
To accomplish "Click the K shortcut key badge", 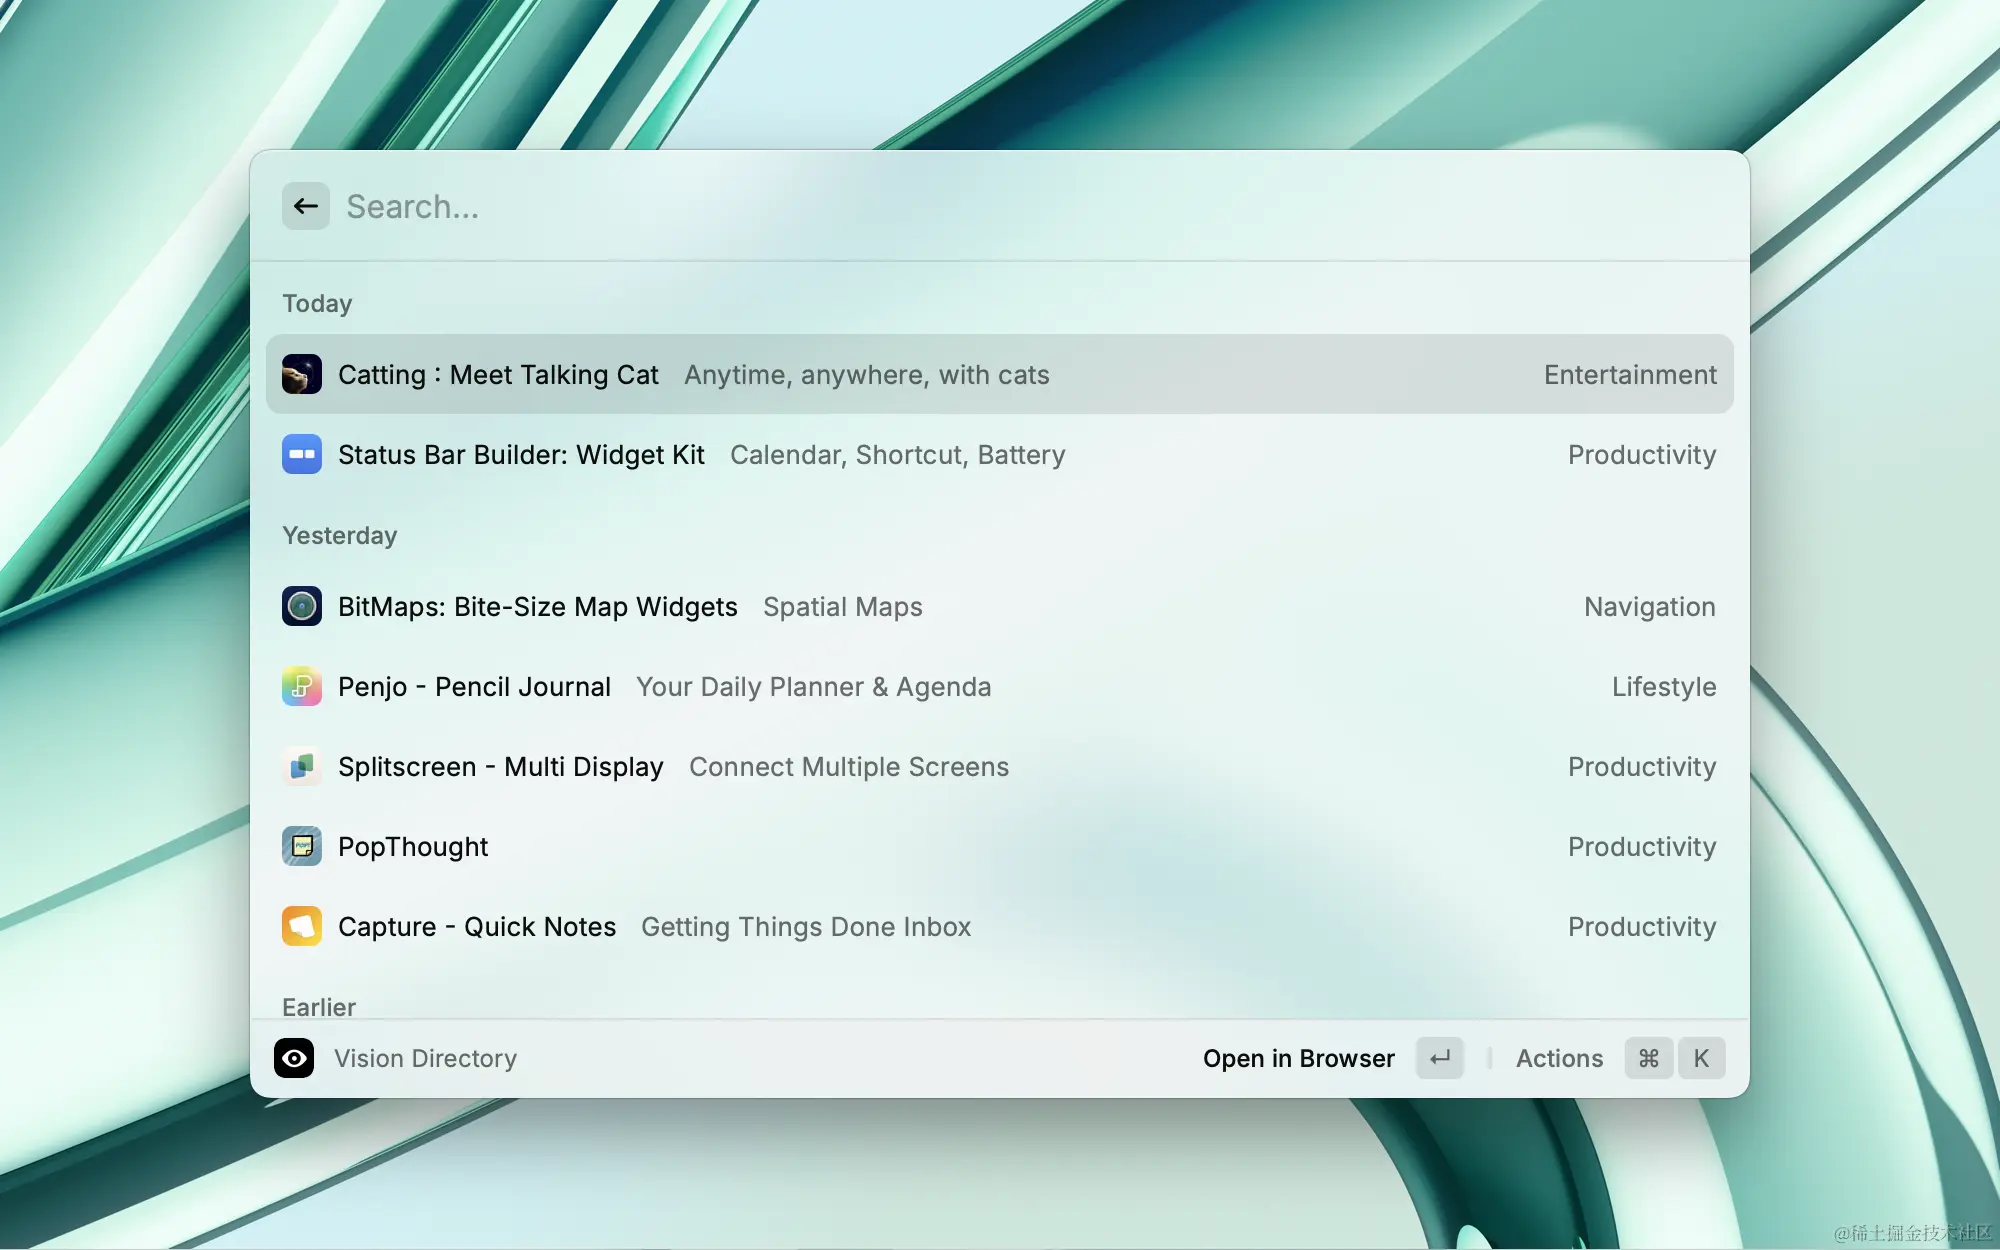I will click(x=1701, y=1058).
